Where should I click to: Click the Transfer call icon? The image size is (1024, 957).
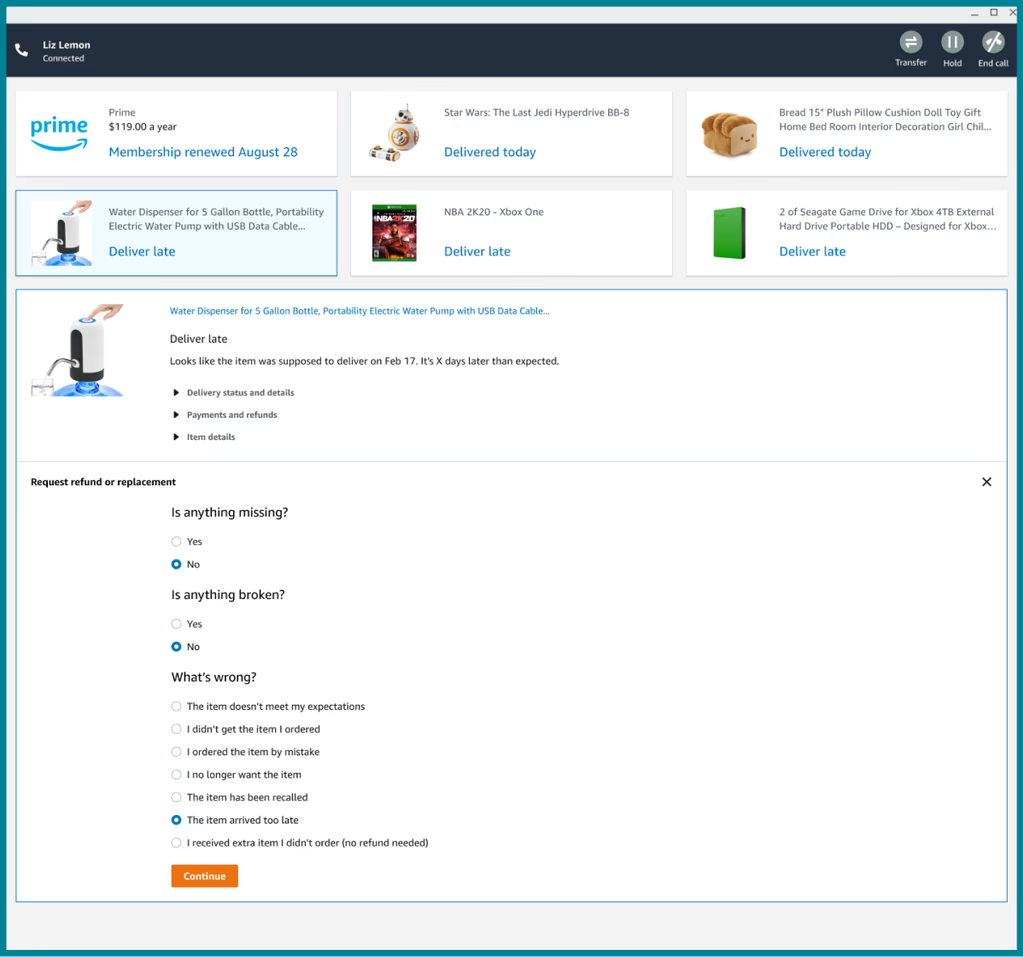[910, 42]
